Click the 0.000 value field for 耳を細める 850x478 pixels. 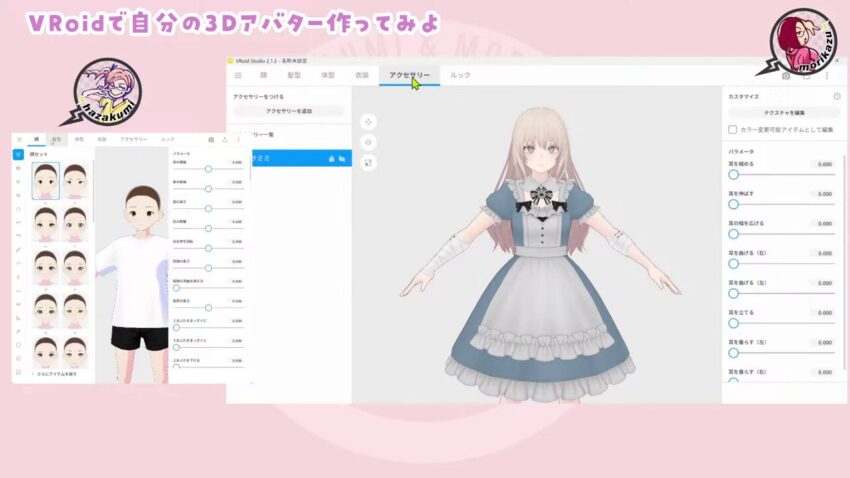pos(822,164)
